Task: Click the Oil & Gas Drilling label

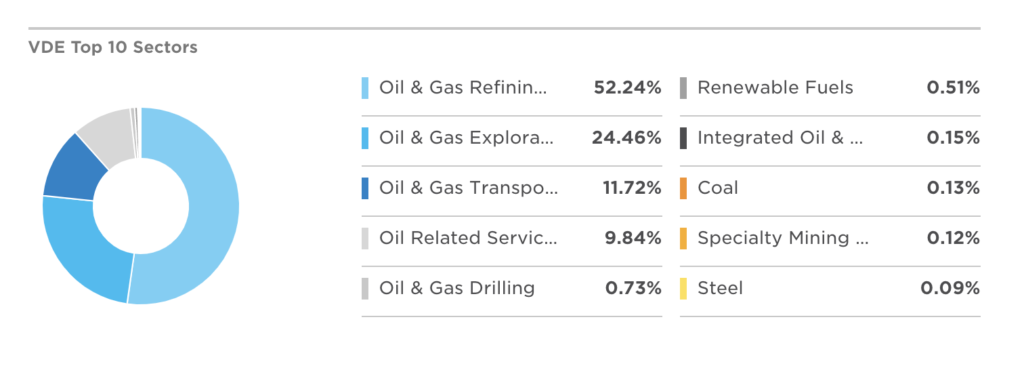Action: click(457, 288)
